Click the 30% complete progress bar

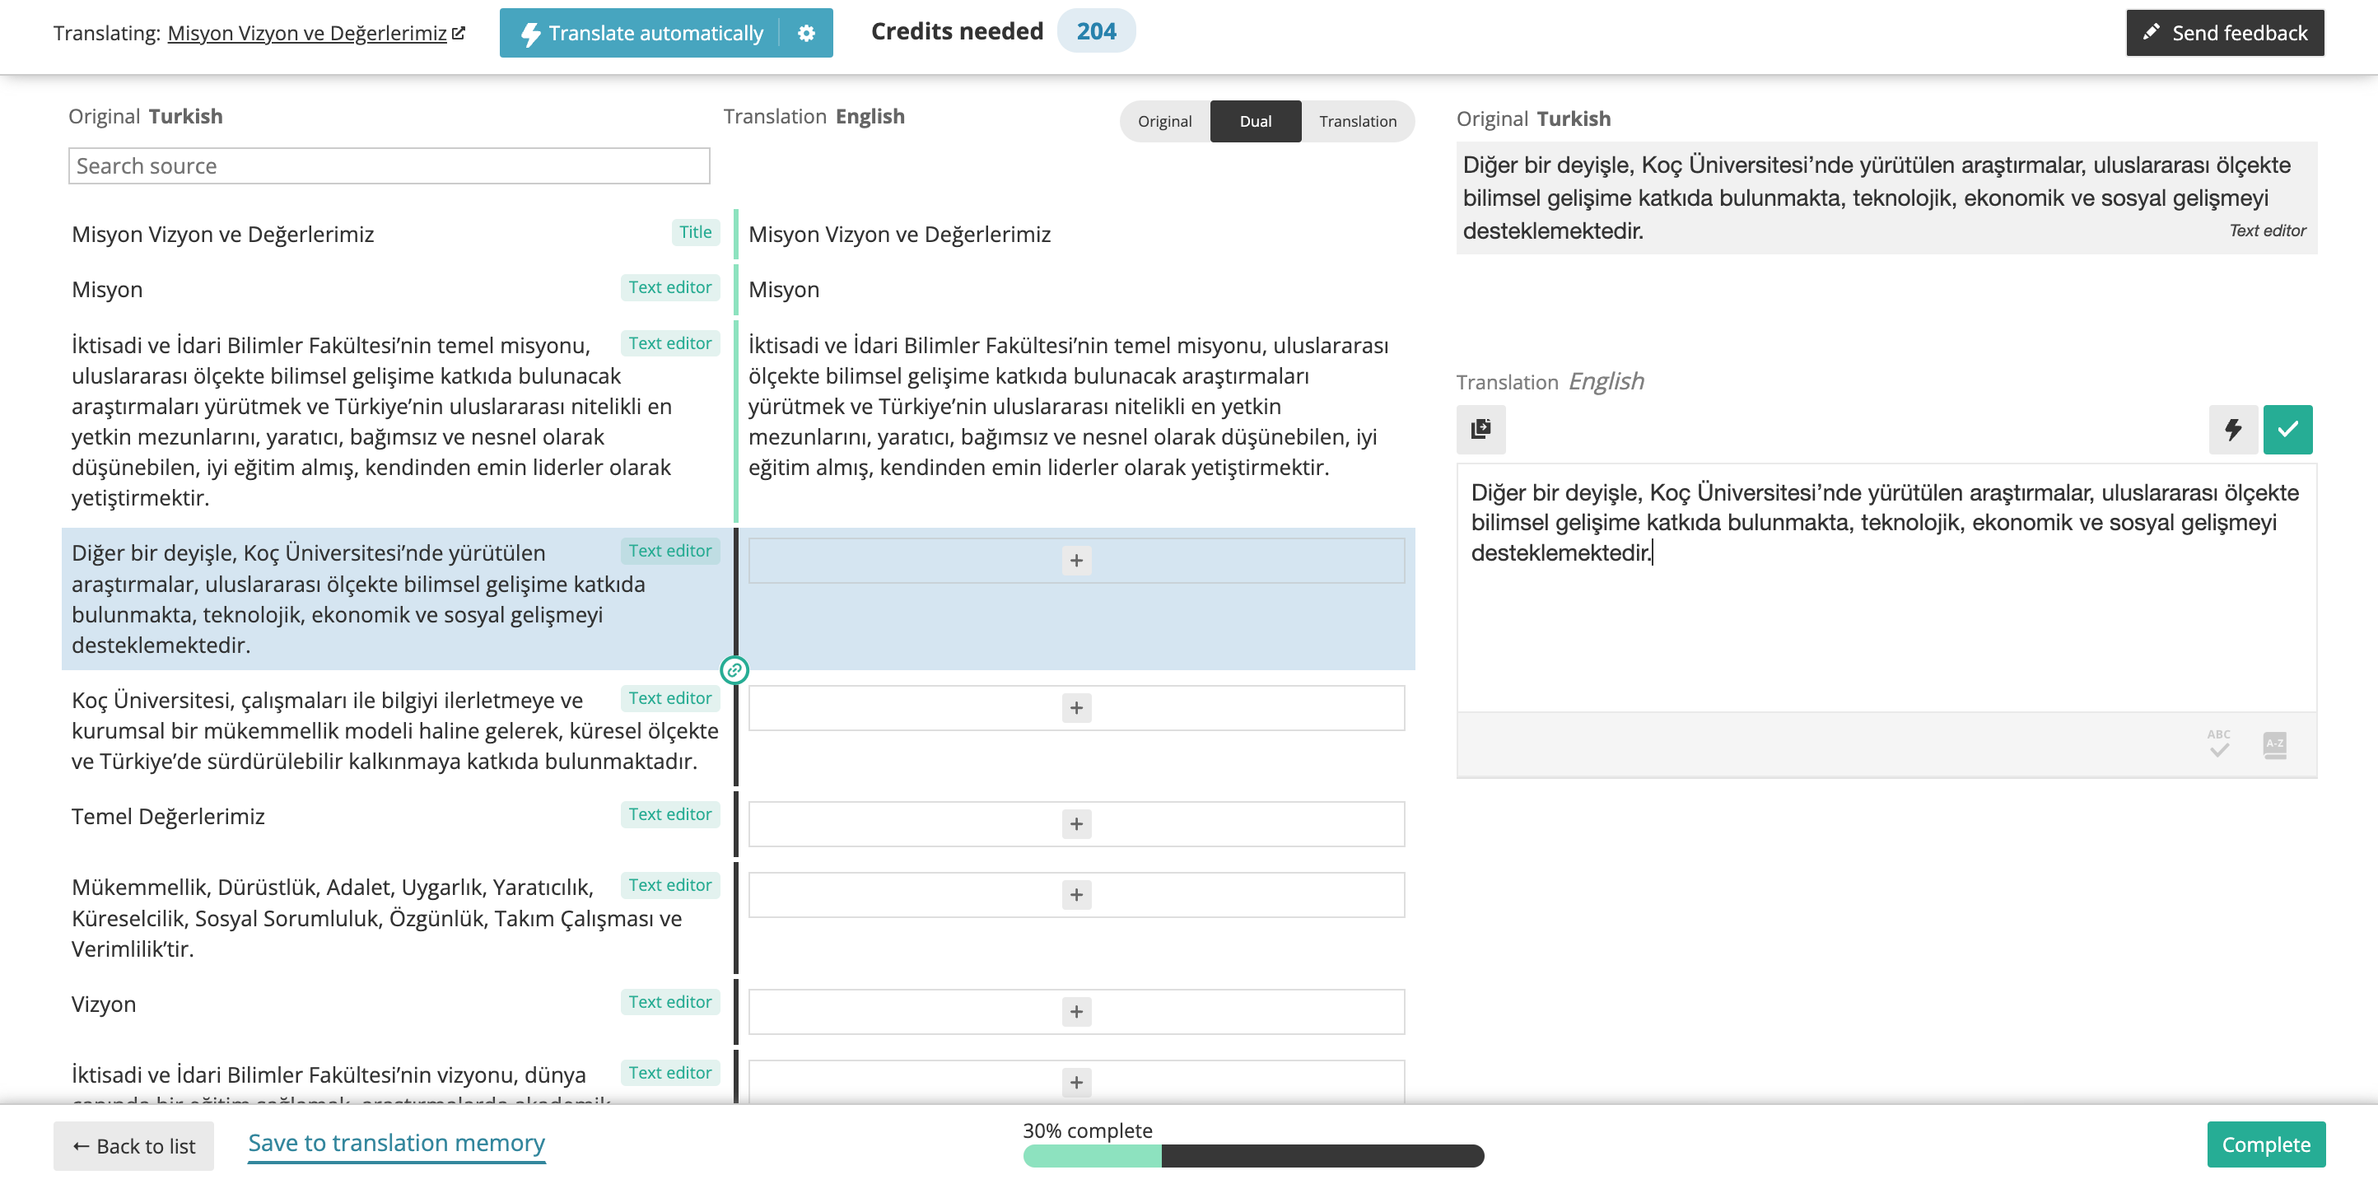pos(1253,1156)
